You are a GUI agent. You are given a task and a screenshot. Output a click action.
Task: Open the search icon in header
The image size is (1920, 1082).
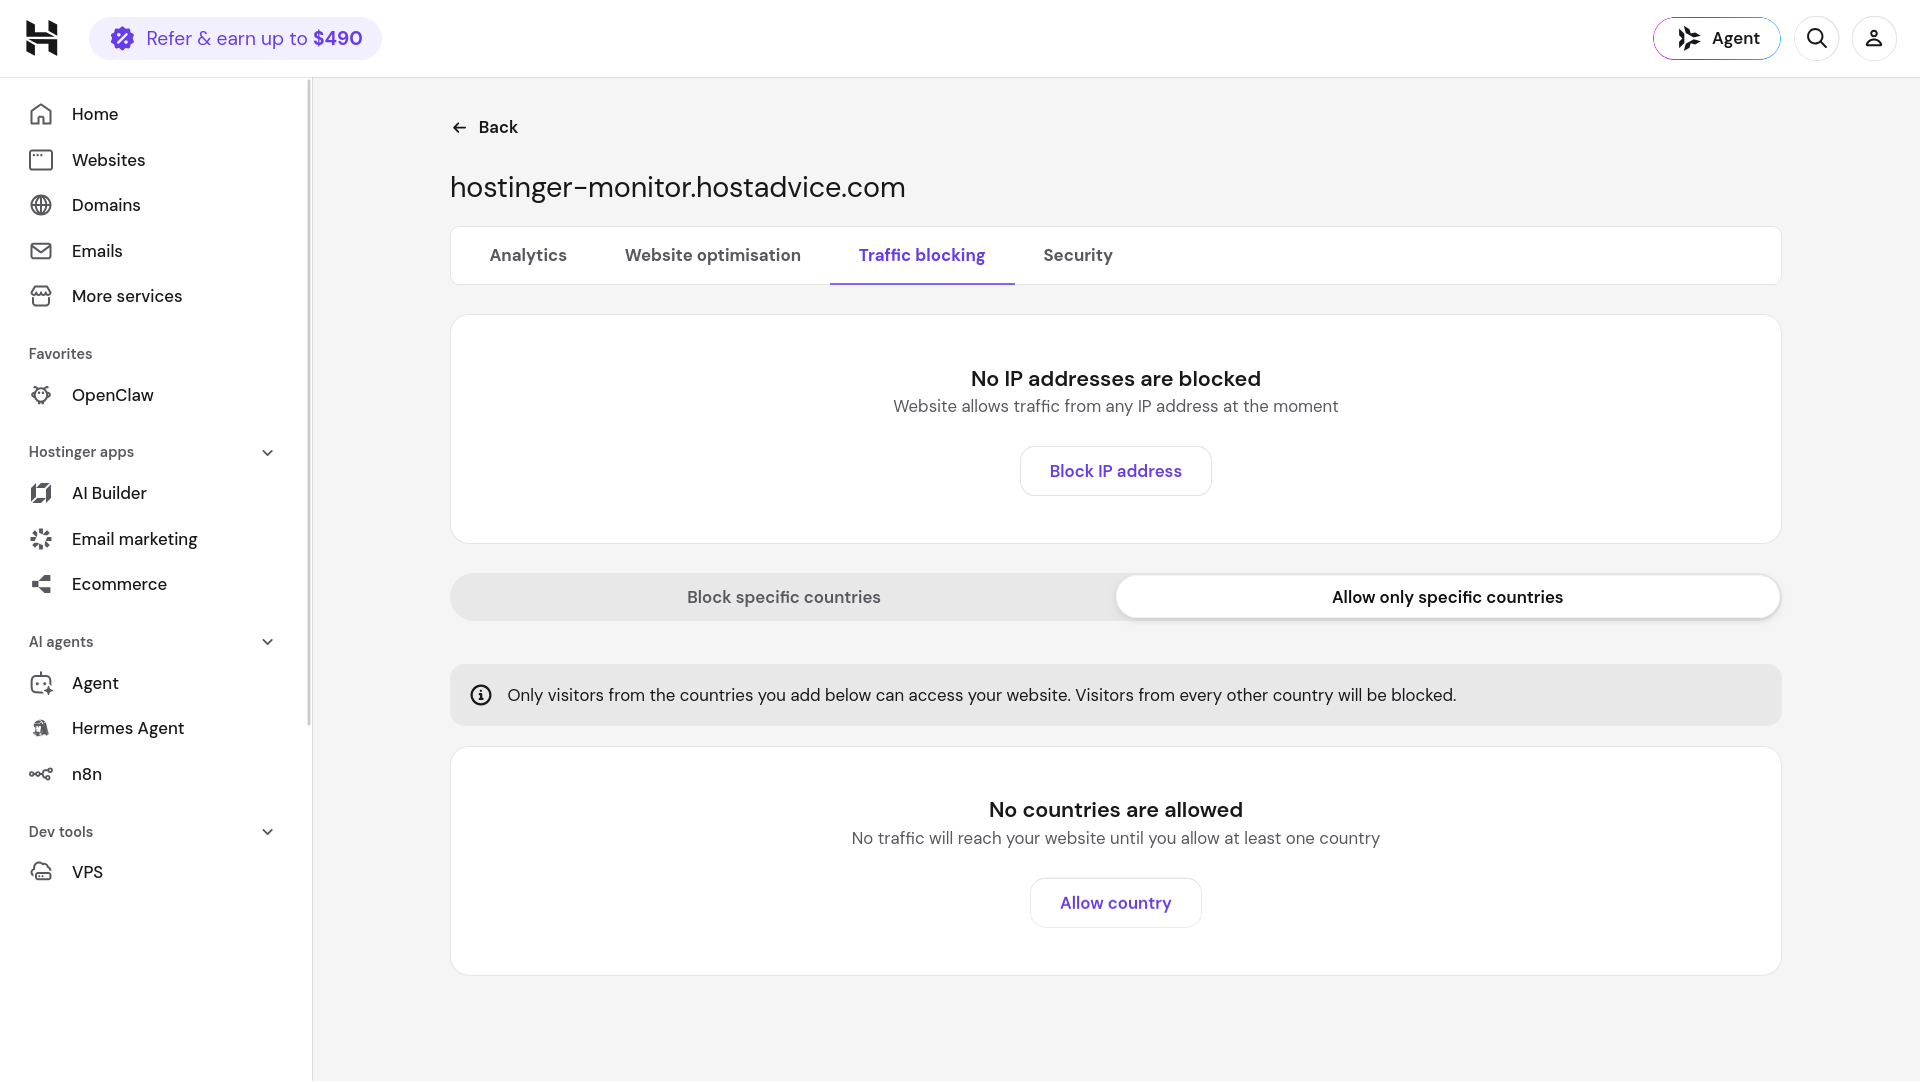(x=1816, y=38)
